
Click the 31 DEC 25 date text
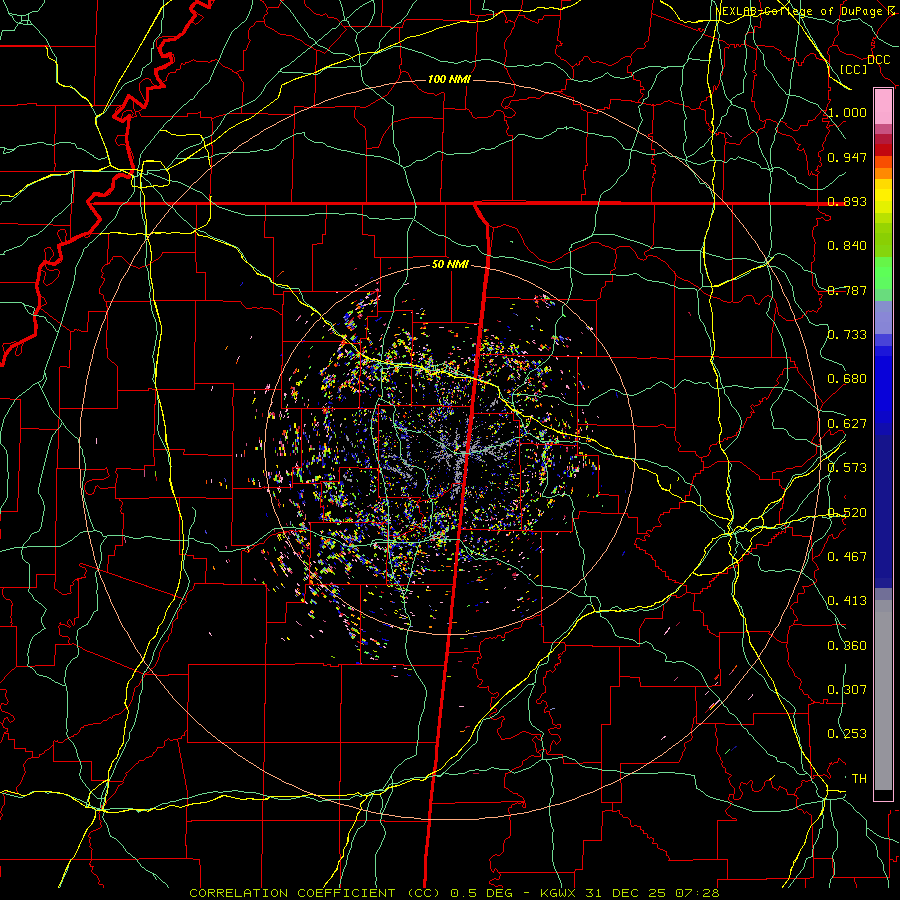point(627,893)
